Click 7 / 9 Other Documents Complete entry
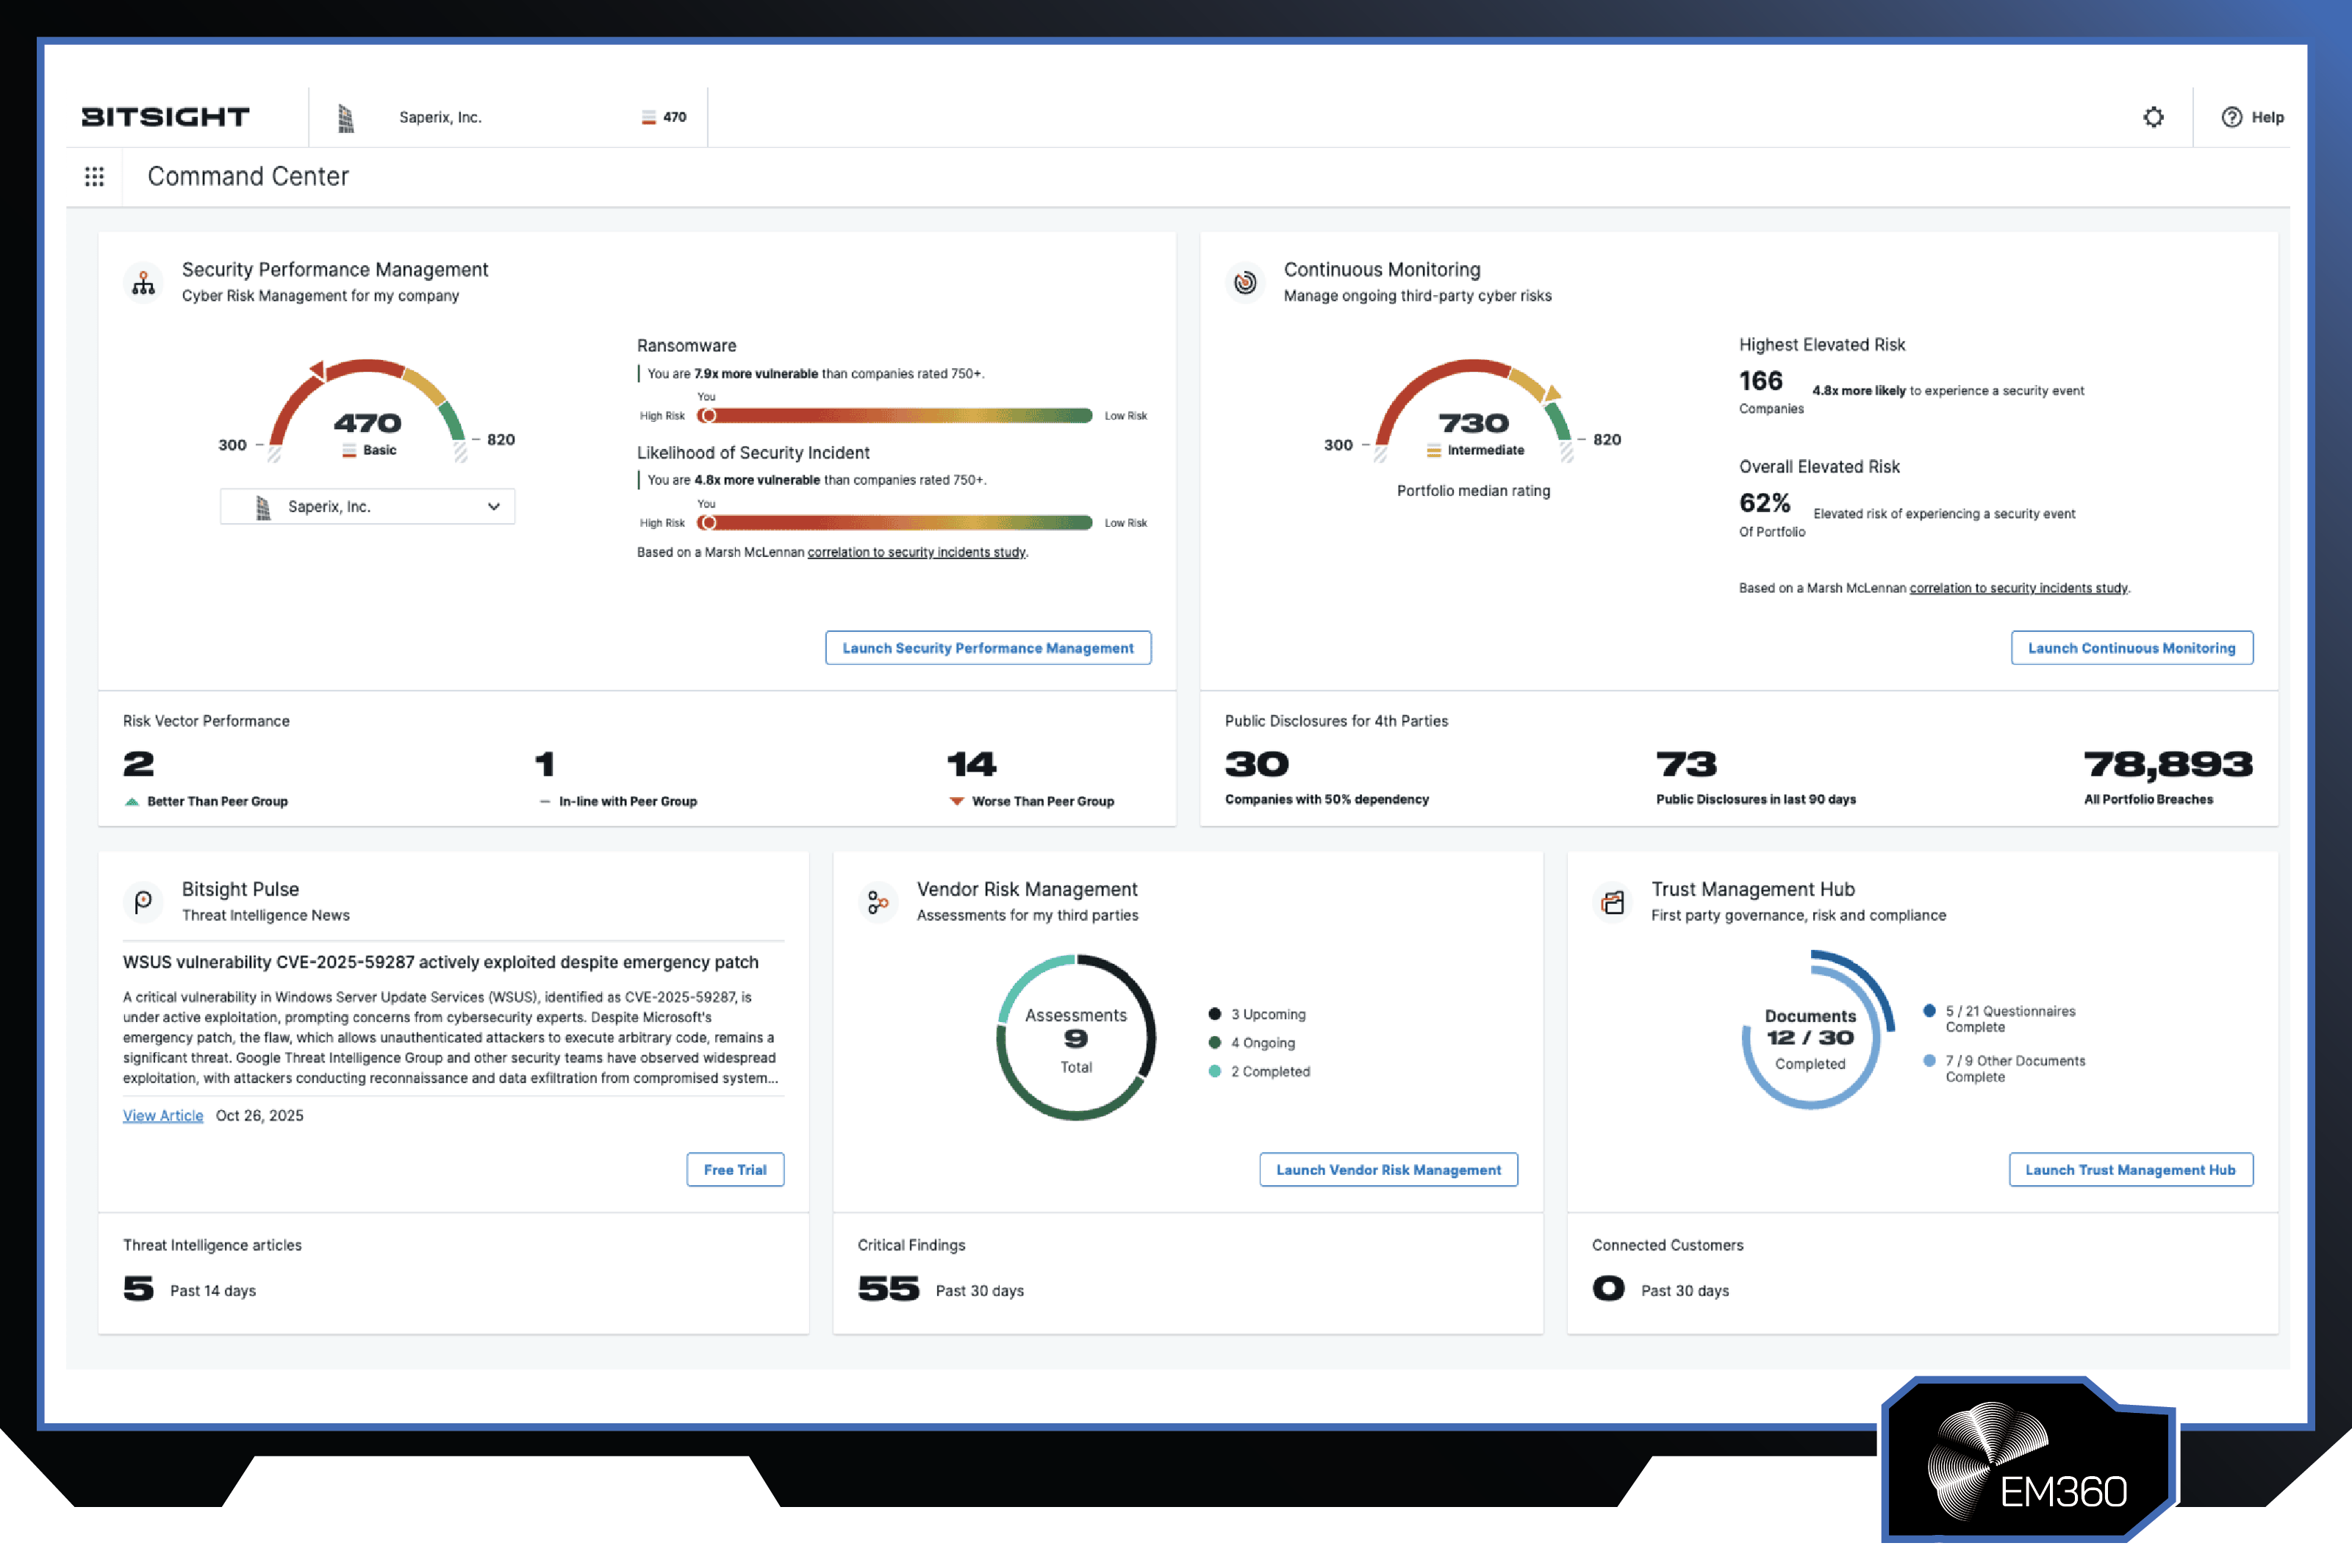Viewport: 2352px width, 1568px height. click(2004, 1069)
